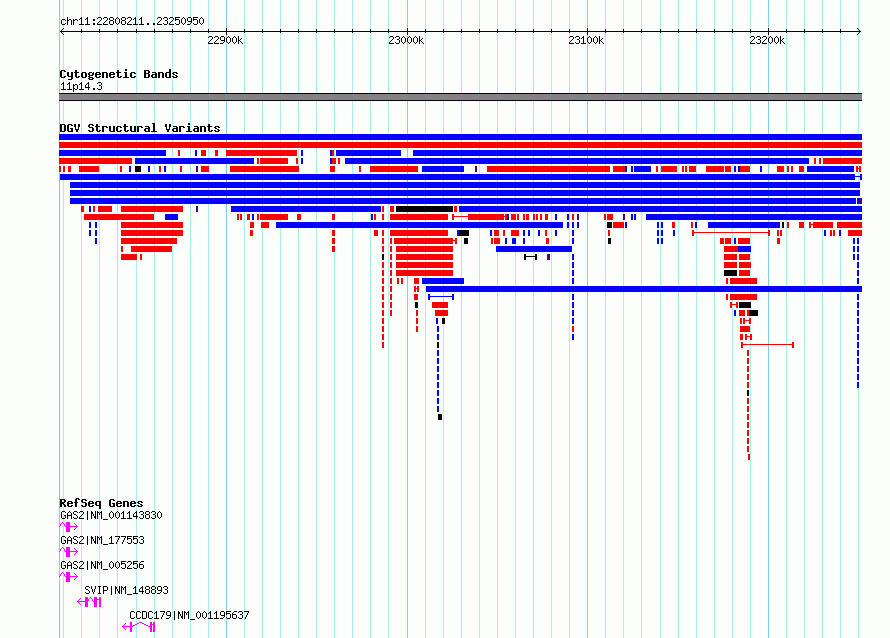Screen dimensions: 890x638
Task: Open the GAS2|NM_177553 gene label
Action: tap(102, 540)
